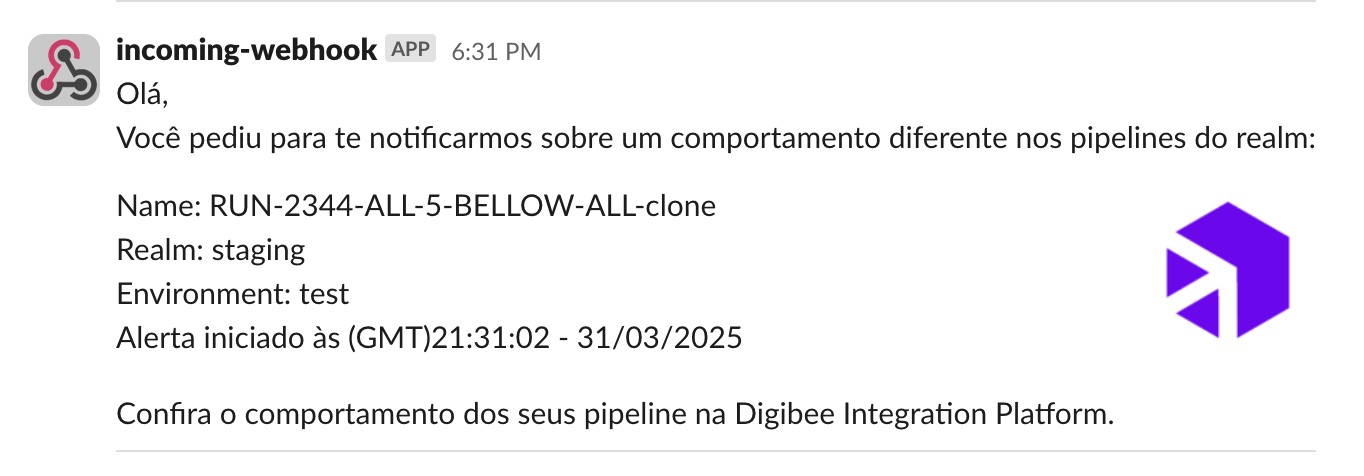Click the environment value "test"
Viewport: 1364px width, 476px height.
coord(325,294)
